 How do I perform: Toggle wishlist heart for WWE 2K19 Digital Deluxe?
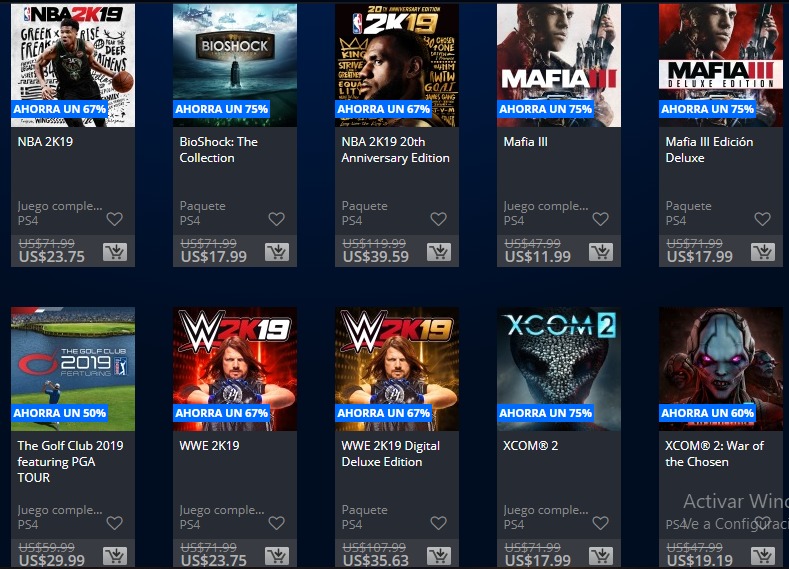(x=439, y=523)
